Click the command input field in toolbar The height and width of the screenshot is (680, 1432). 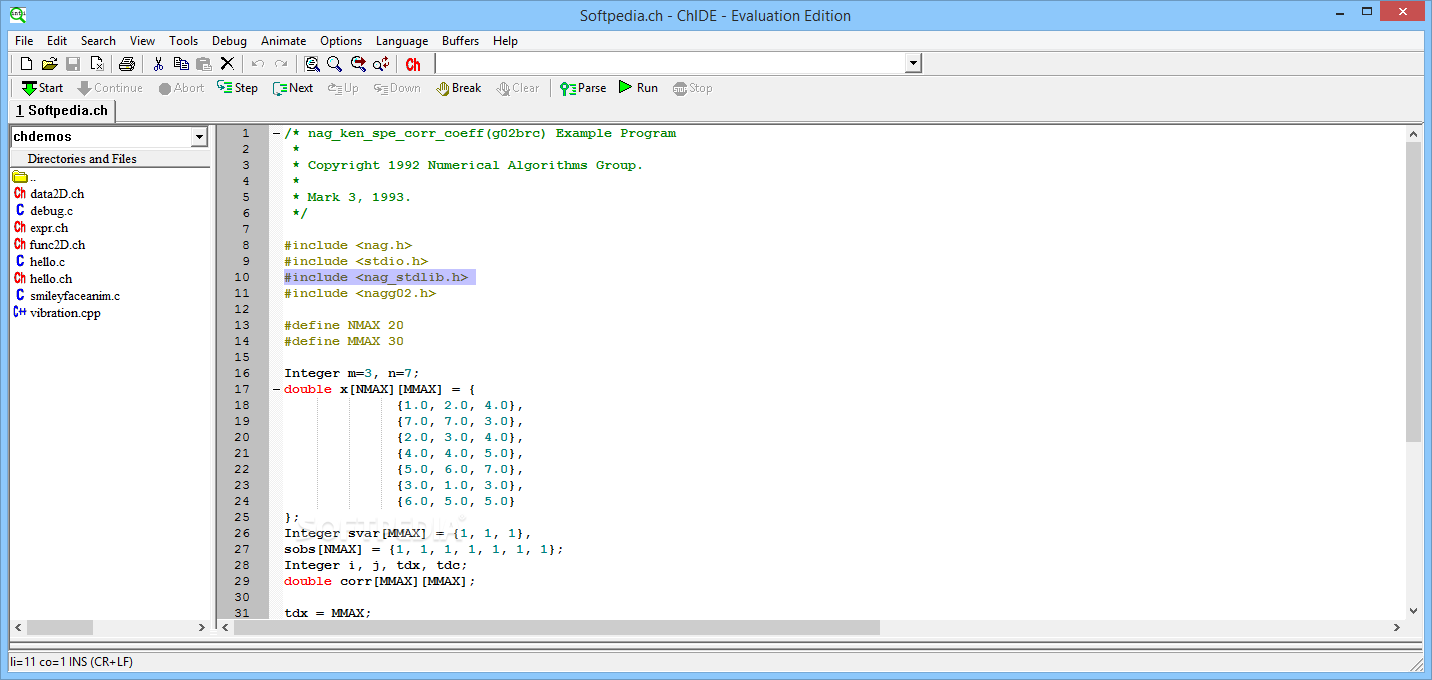[x=670, y=64]
